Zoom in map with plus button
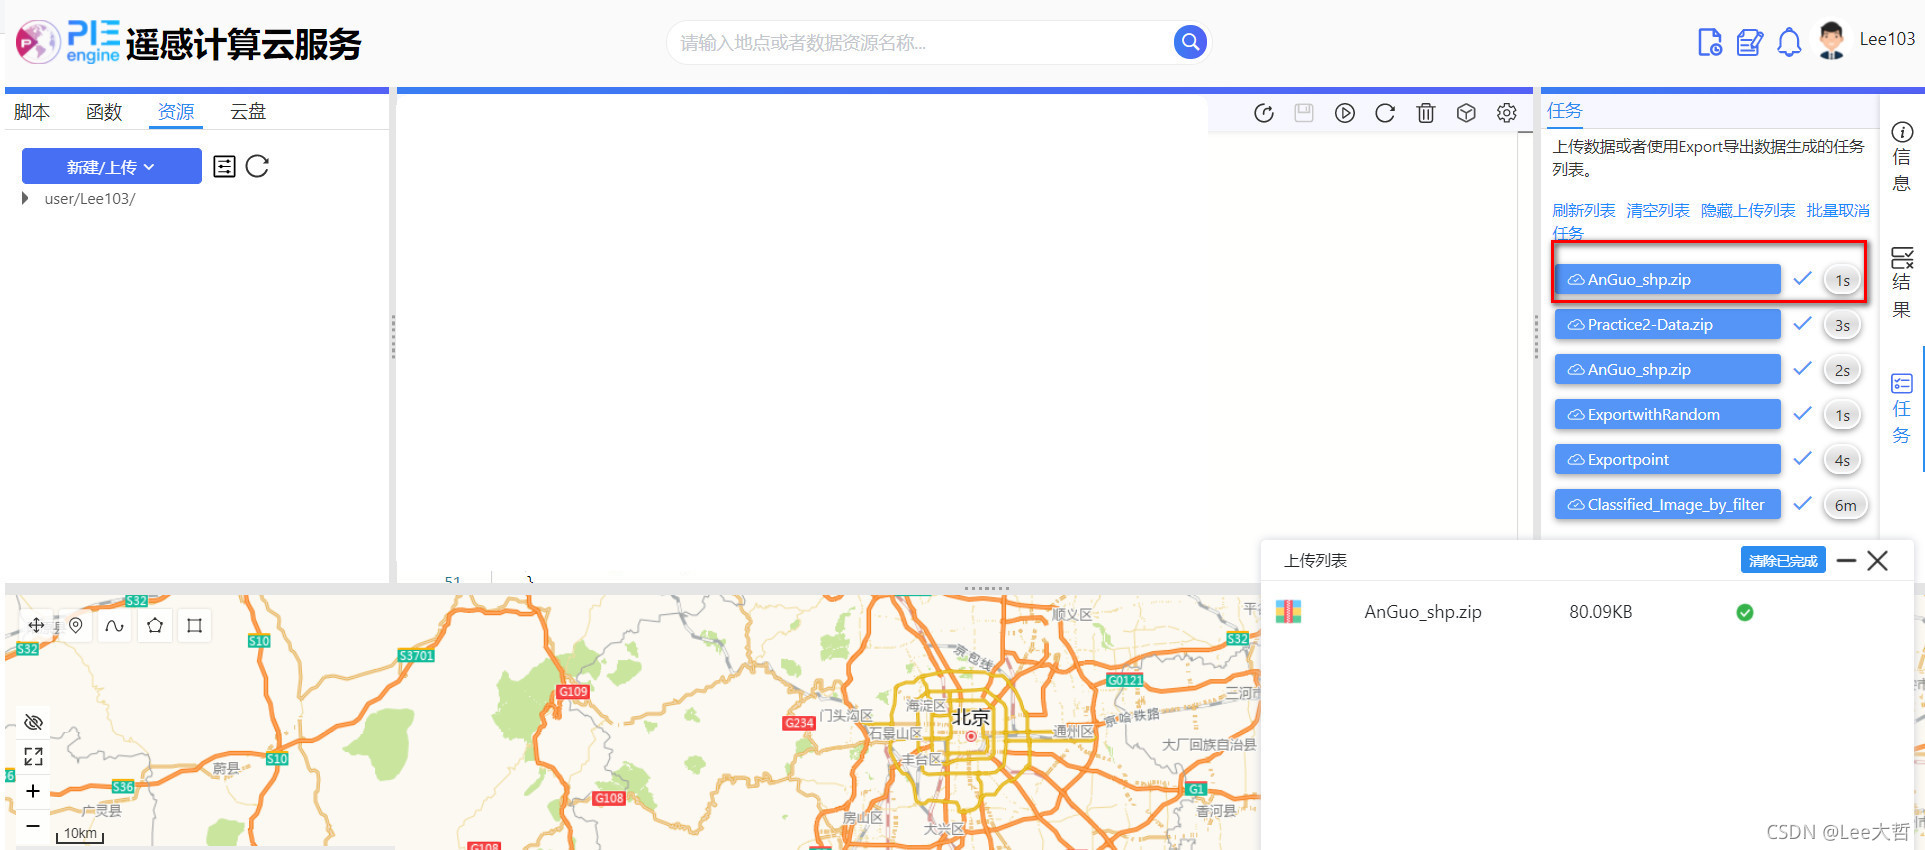The height and width of the screenshot is (850, 1925). pos(33,791)
